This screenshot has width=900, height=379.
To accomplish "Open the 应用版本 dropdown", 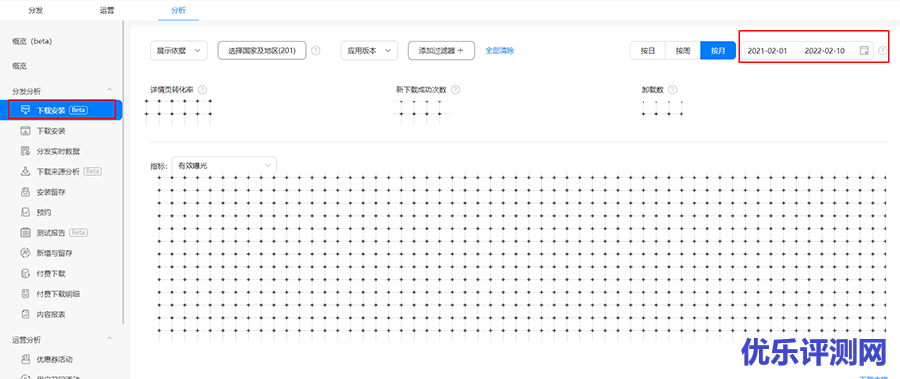I will tap(369, 51).
